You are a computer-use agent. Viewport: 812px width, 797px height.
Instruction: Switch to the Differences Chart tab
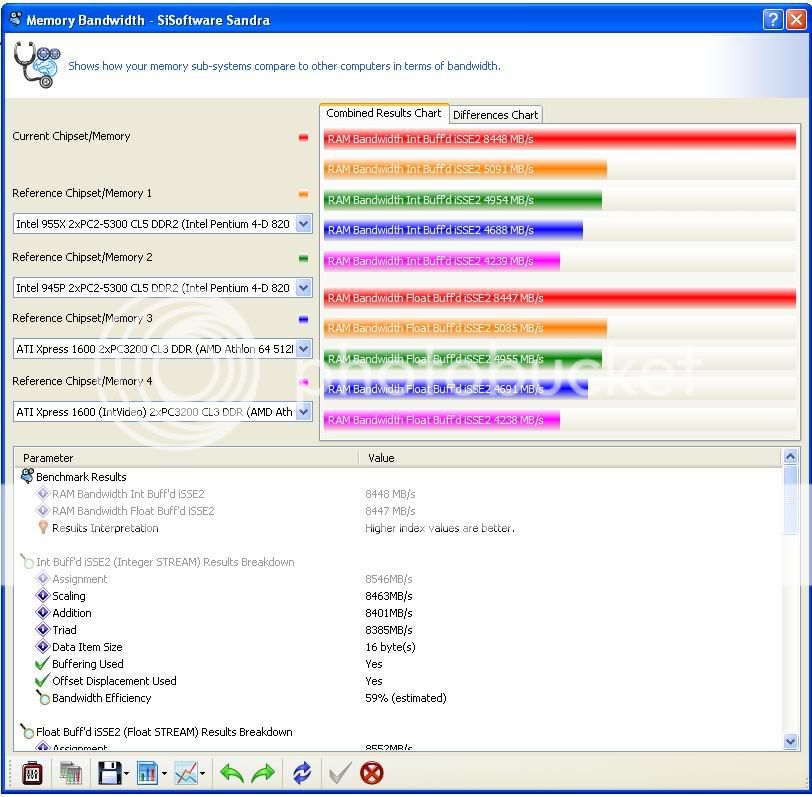pos(496,114)
